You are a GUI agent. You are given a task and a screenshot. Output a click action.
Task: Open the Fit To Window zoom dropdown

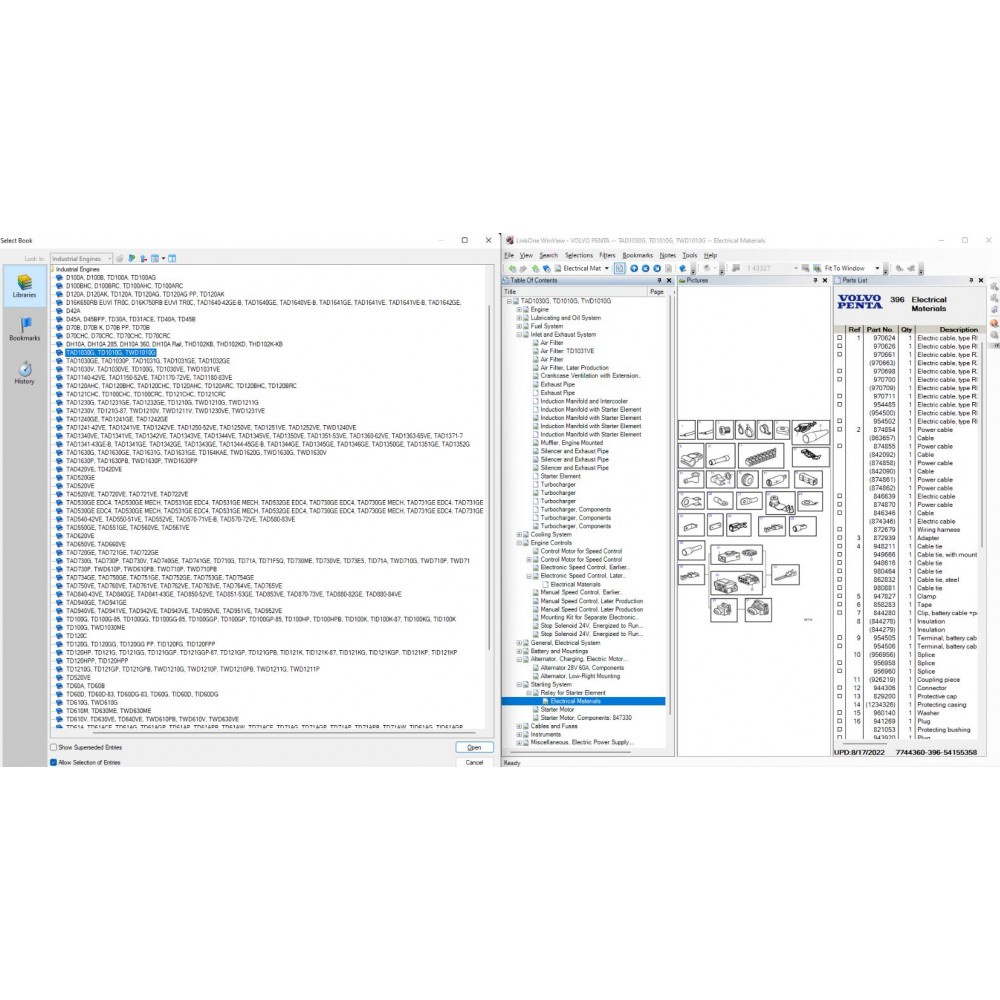click(x=877, y=268)
